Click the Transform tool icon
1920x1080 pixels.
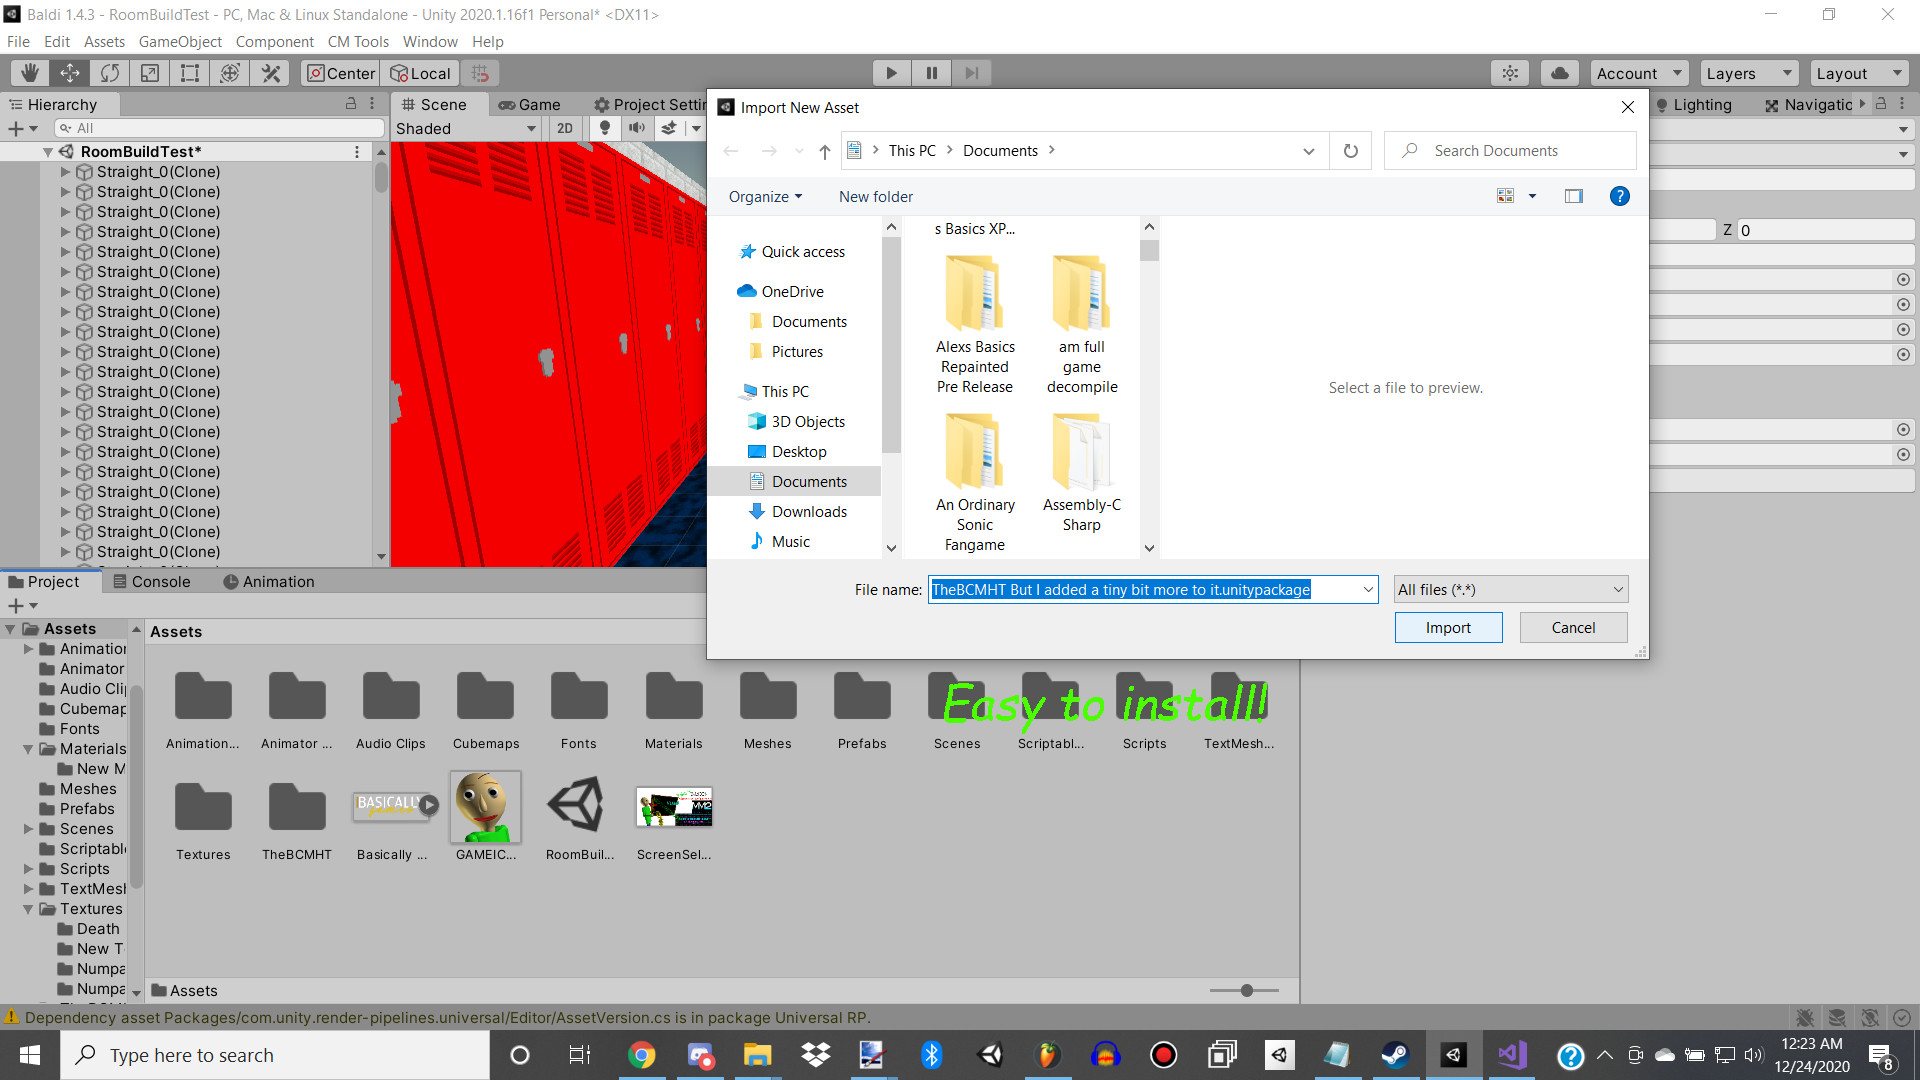tap(231, 73)
